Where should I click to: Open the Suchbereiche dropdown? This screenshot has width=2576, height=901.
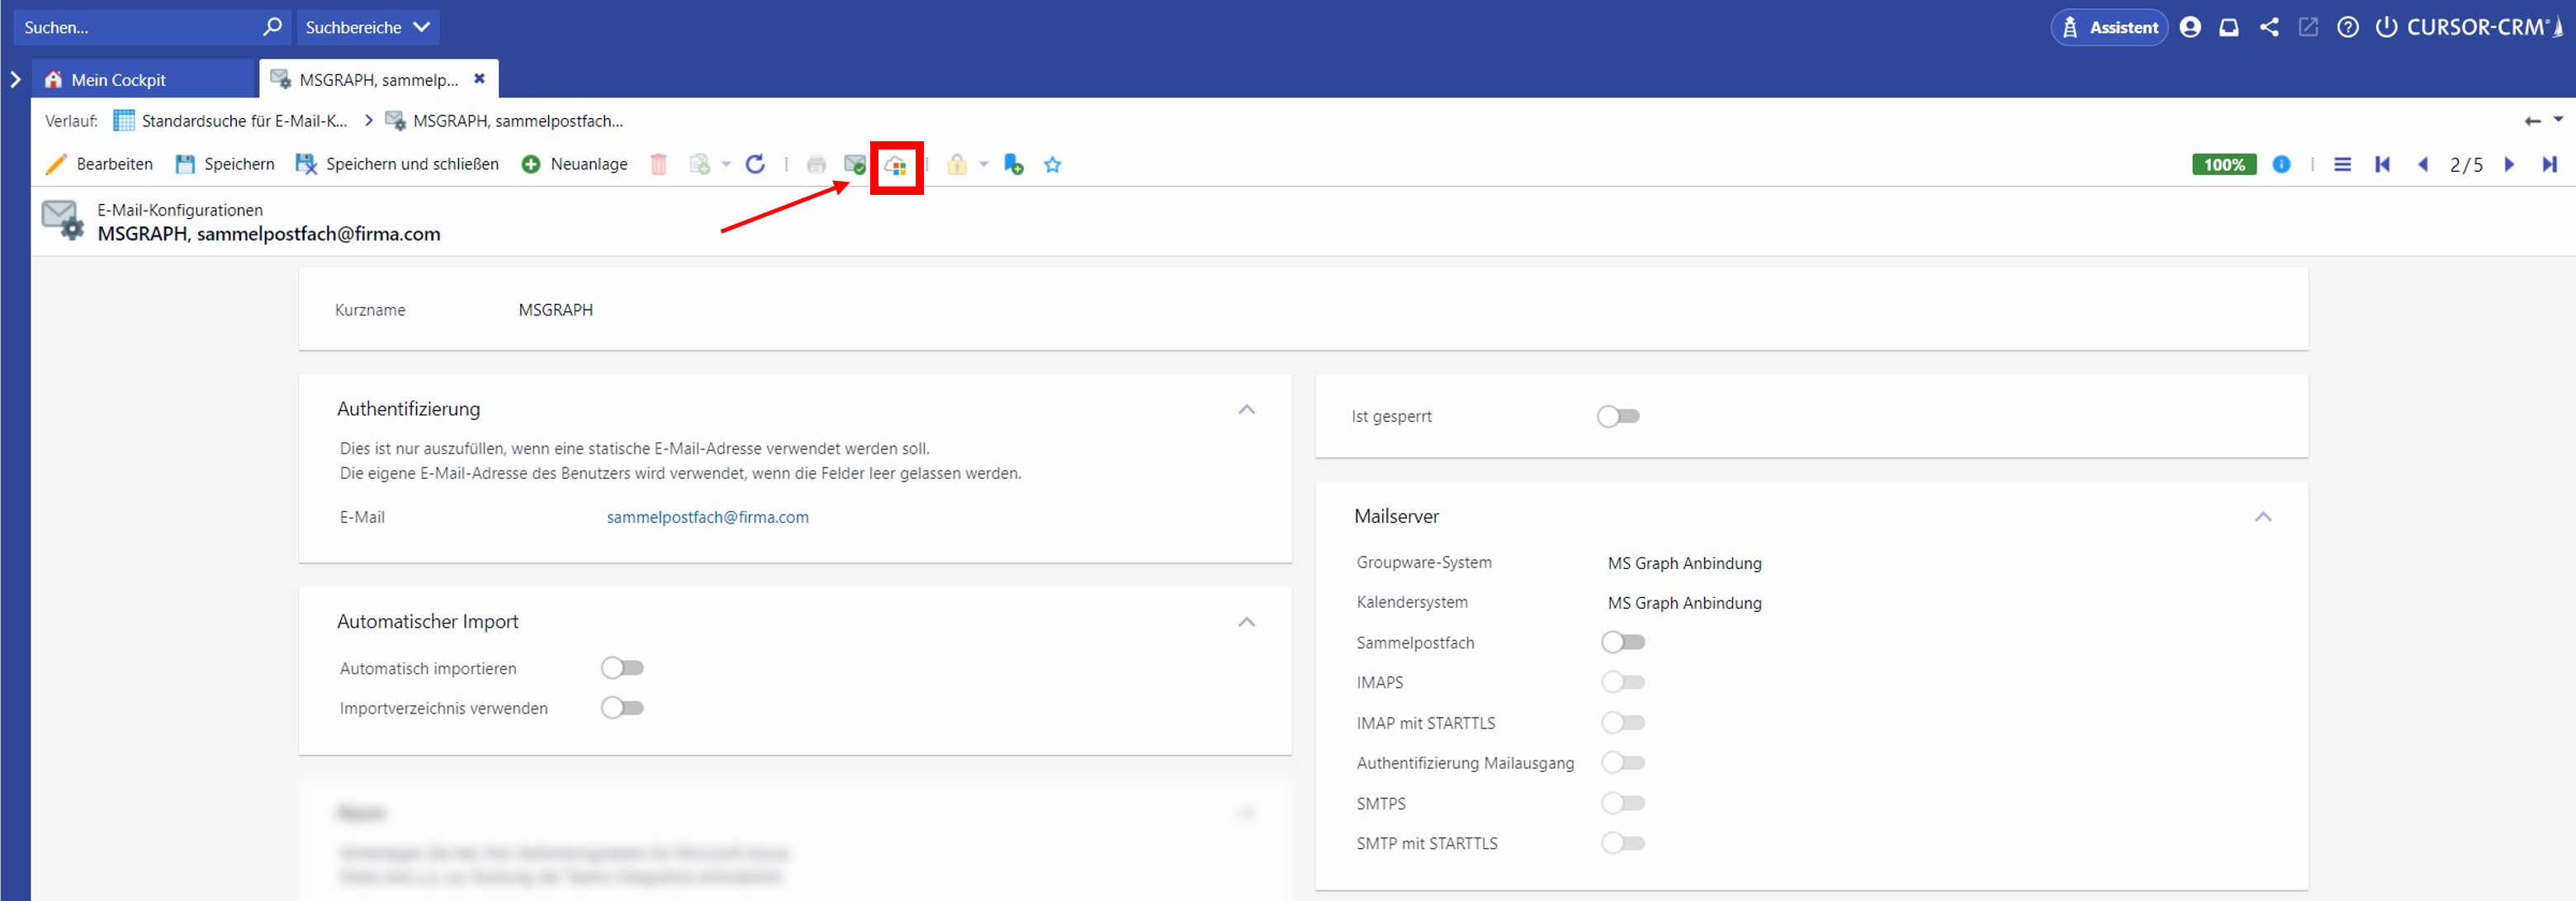click(x=366, y=27)
